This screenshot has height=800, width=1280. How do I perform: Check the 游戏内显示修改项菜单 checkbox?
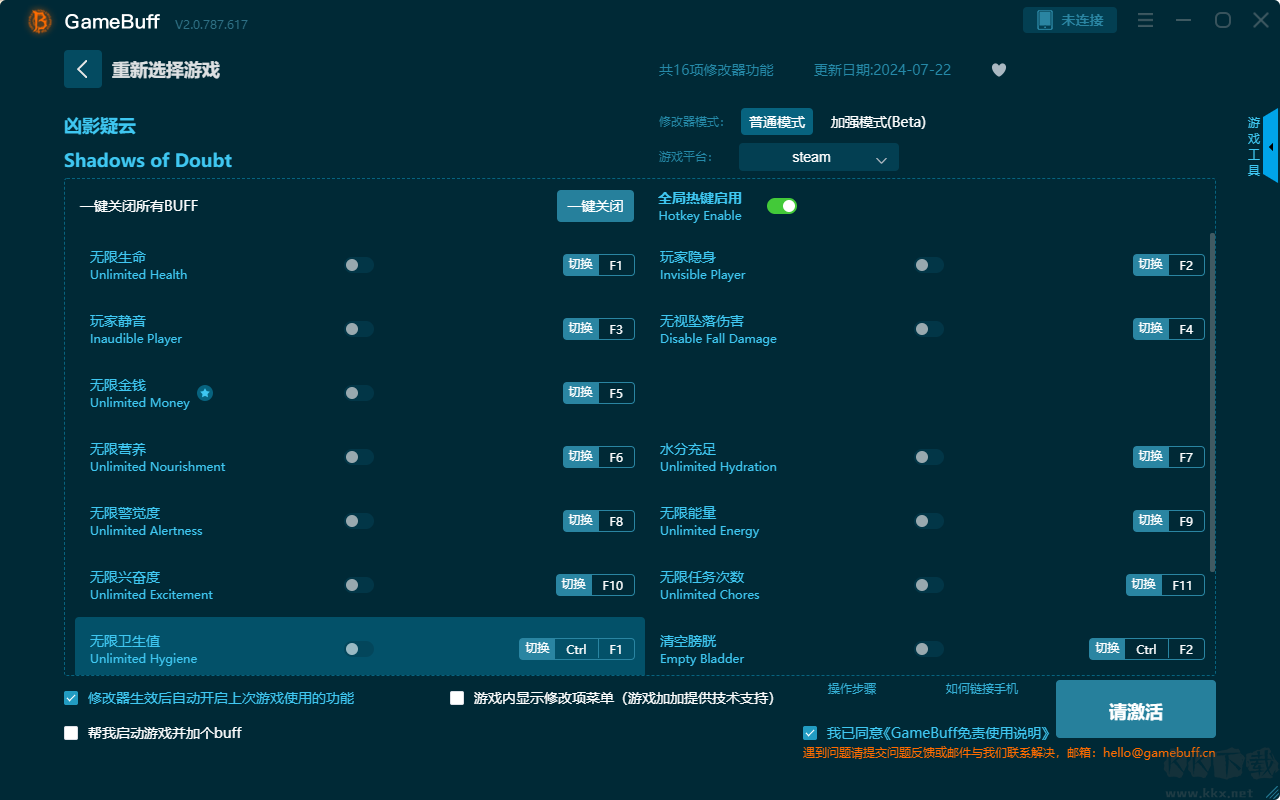pyautogui.click(x=457, y=698)
